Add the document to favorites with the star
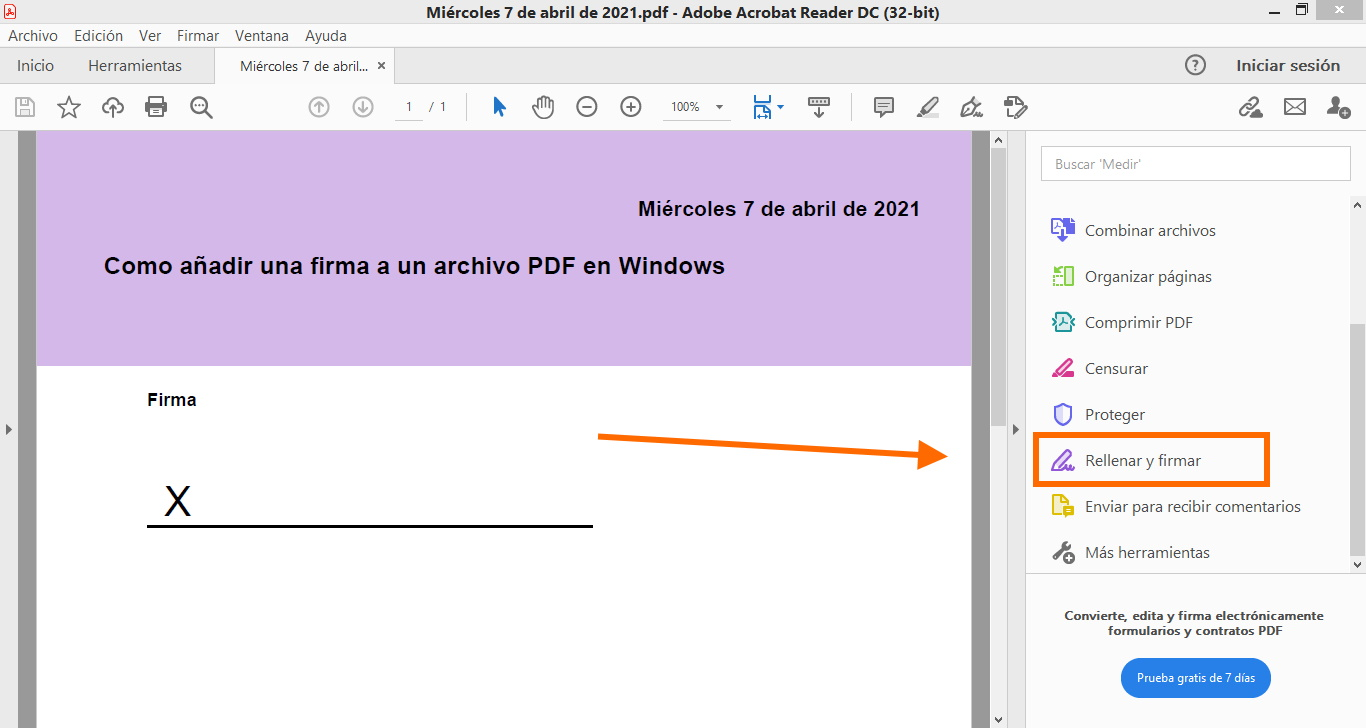 pyautogui.click(x=69, y=107)
